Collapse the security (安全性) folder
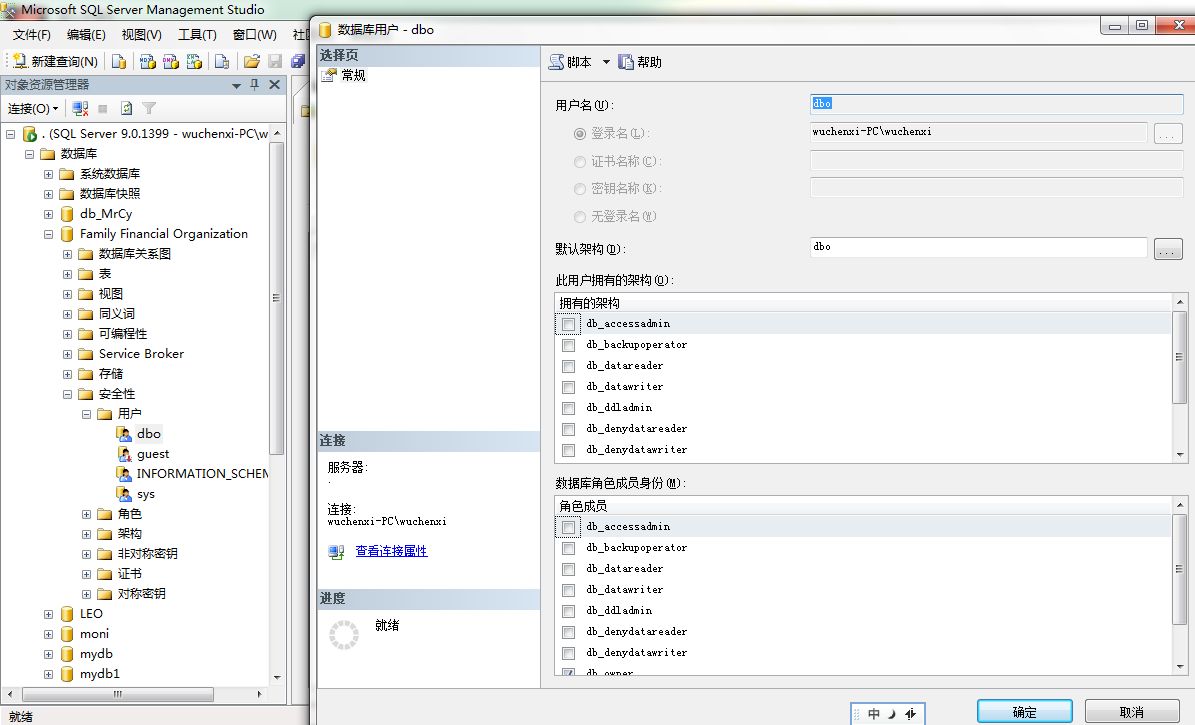1195x725 pixels. click(67, 394)
